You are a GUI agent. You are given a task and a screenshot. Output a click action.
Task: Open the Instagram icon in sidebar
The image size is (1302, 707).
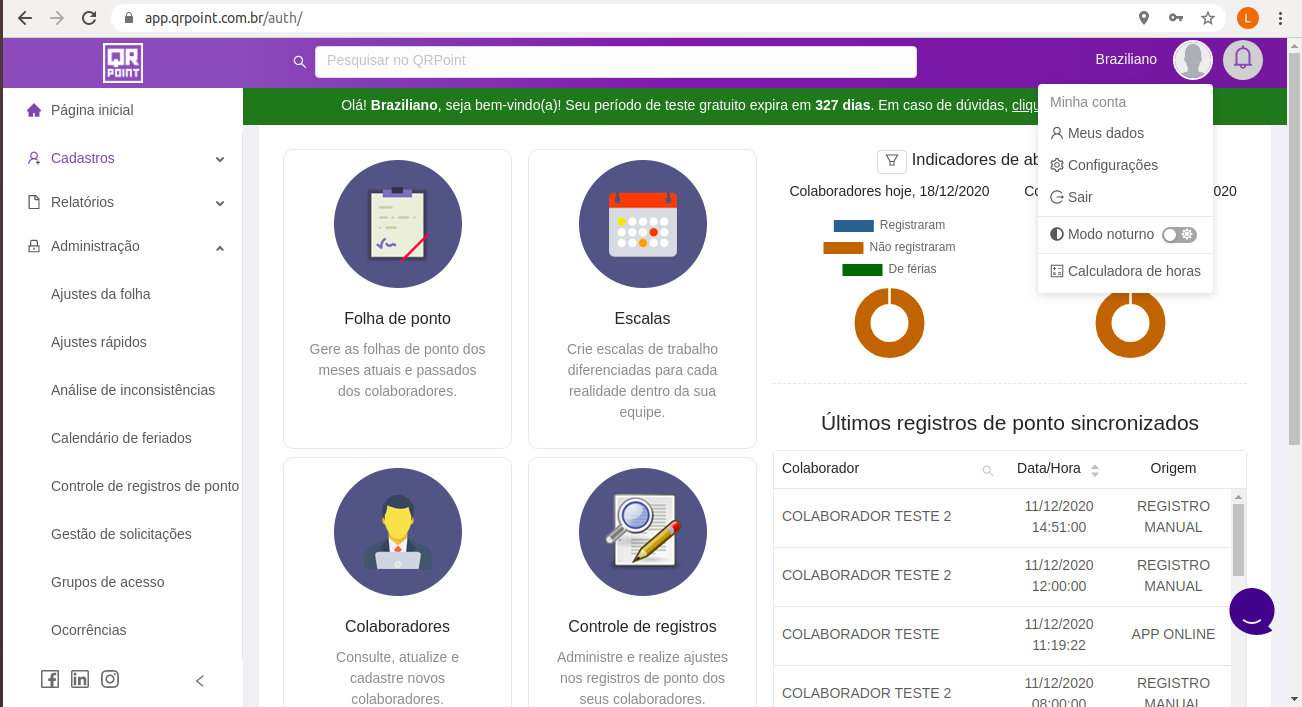110,679
